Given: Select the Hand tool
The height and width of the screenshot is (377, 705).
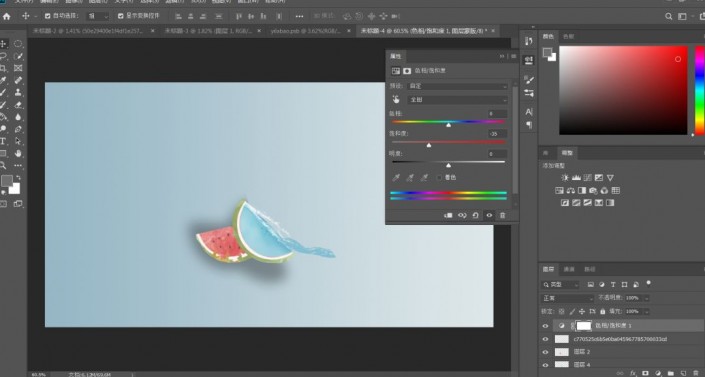Looking at the screenshot, I should click(18, 153).
